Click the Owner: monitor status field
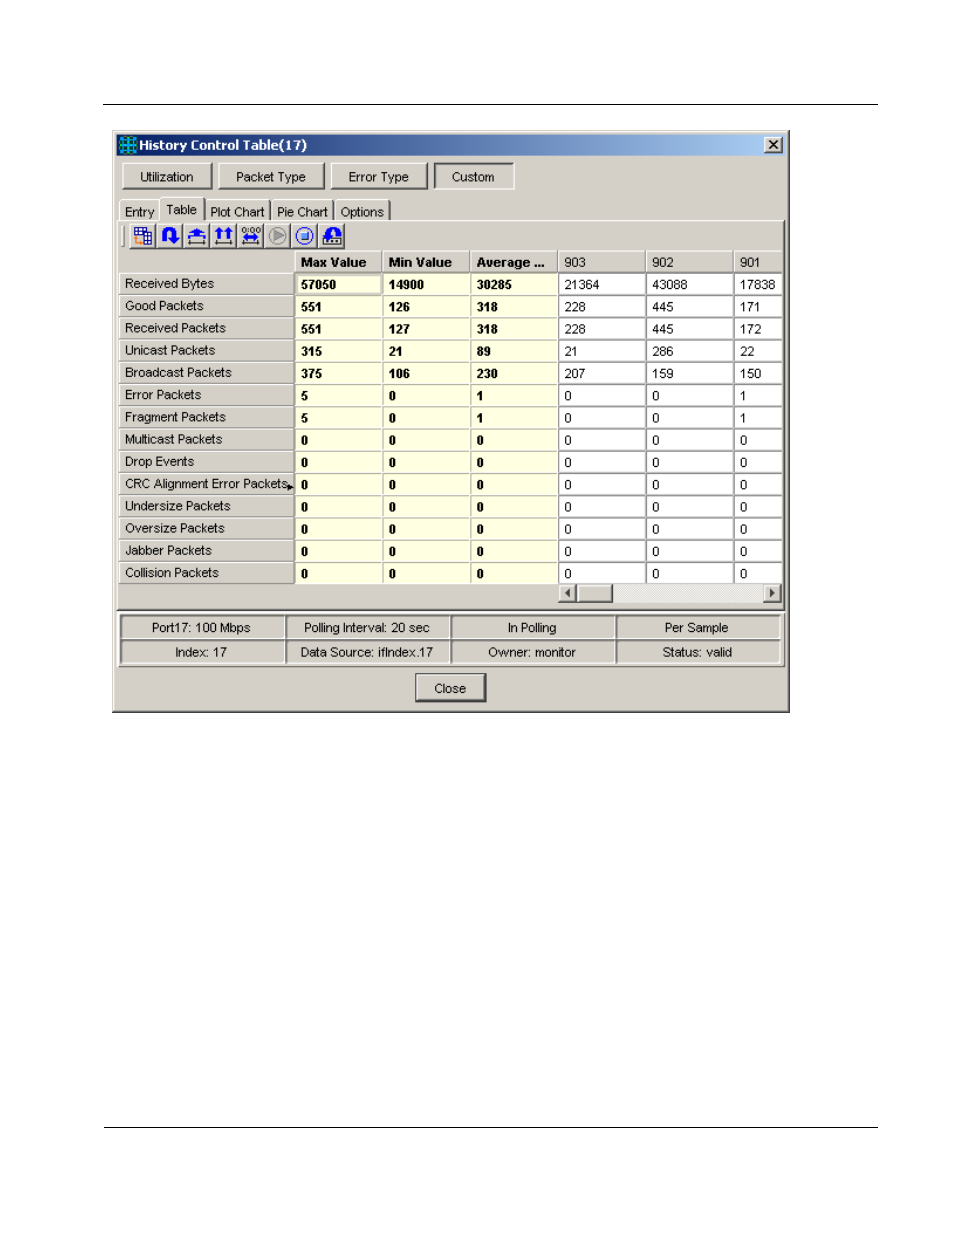Screen dimensions: 954x1235 532,652
